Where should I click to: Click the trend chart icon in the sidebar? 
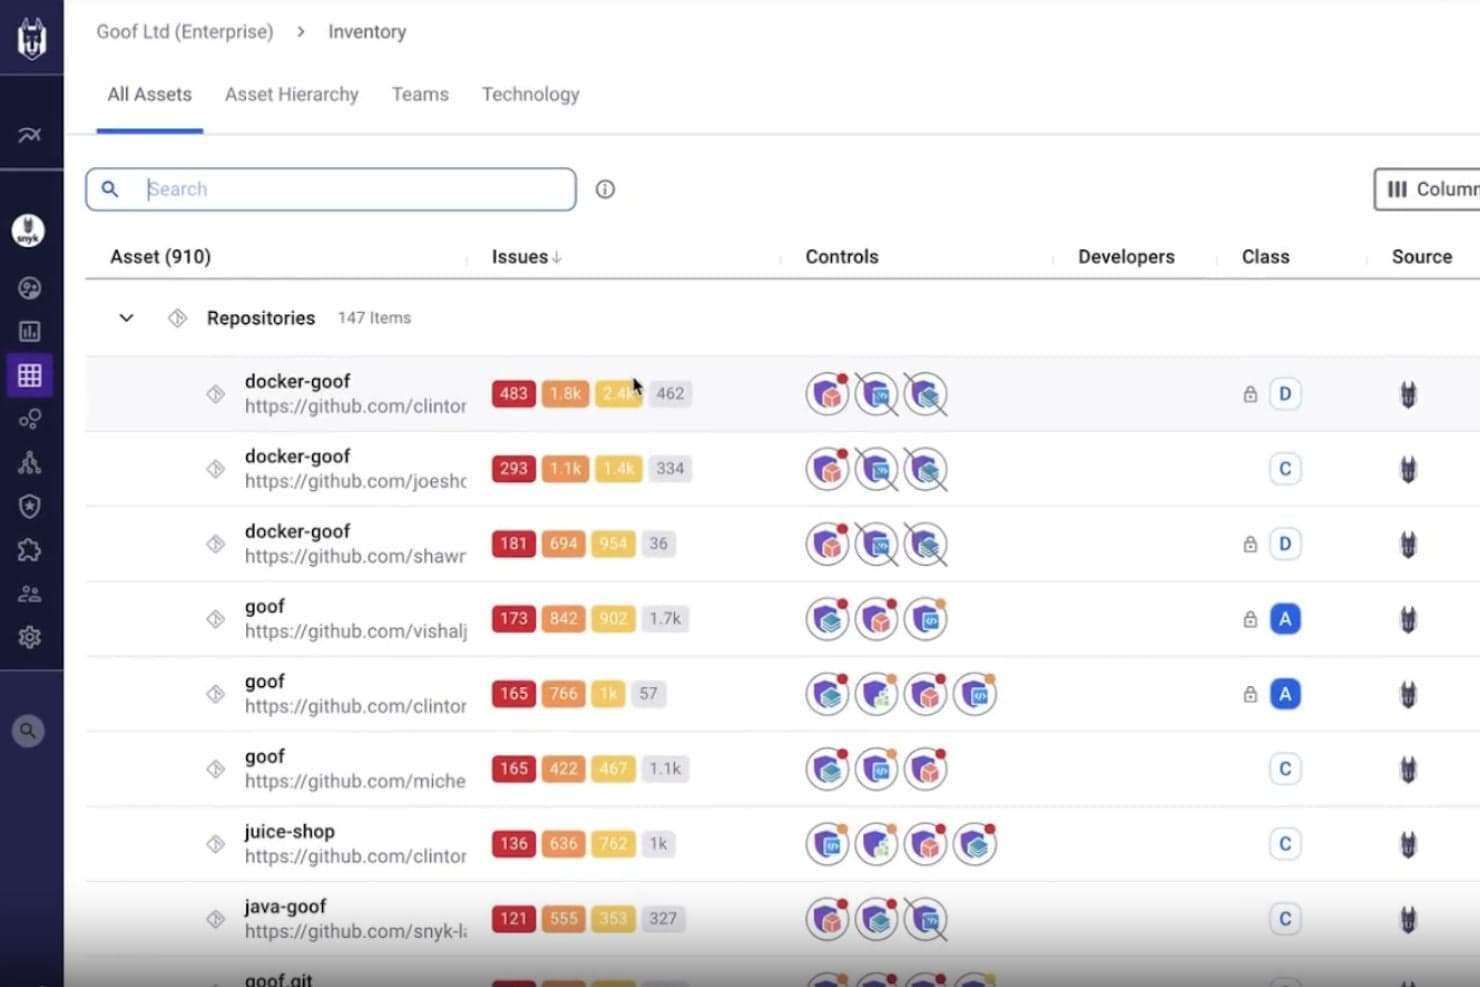click(30, 135)
